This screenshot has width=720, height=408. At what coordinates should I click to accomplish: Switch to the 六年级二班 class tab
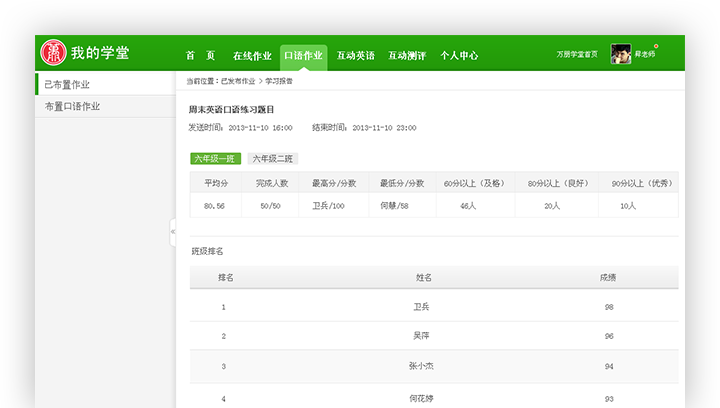click(x=273, y=158)
